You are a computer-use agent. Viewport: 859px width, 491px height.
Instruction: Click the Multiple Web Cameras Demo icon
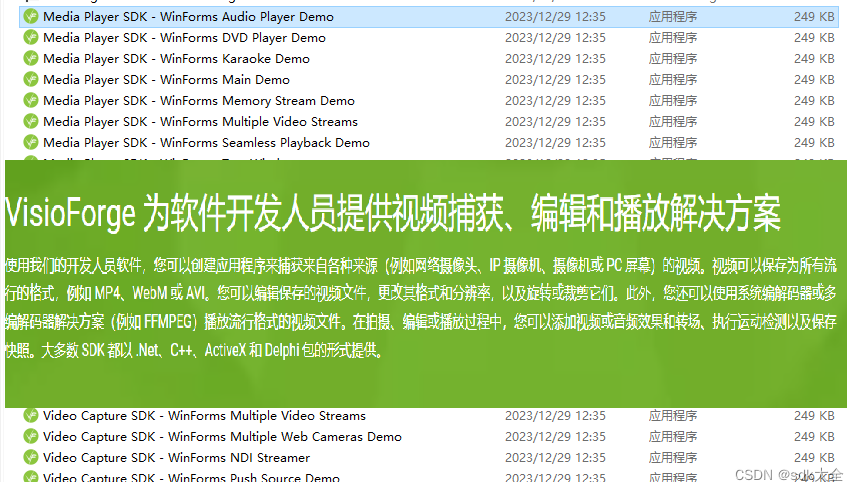31,437
